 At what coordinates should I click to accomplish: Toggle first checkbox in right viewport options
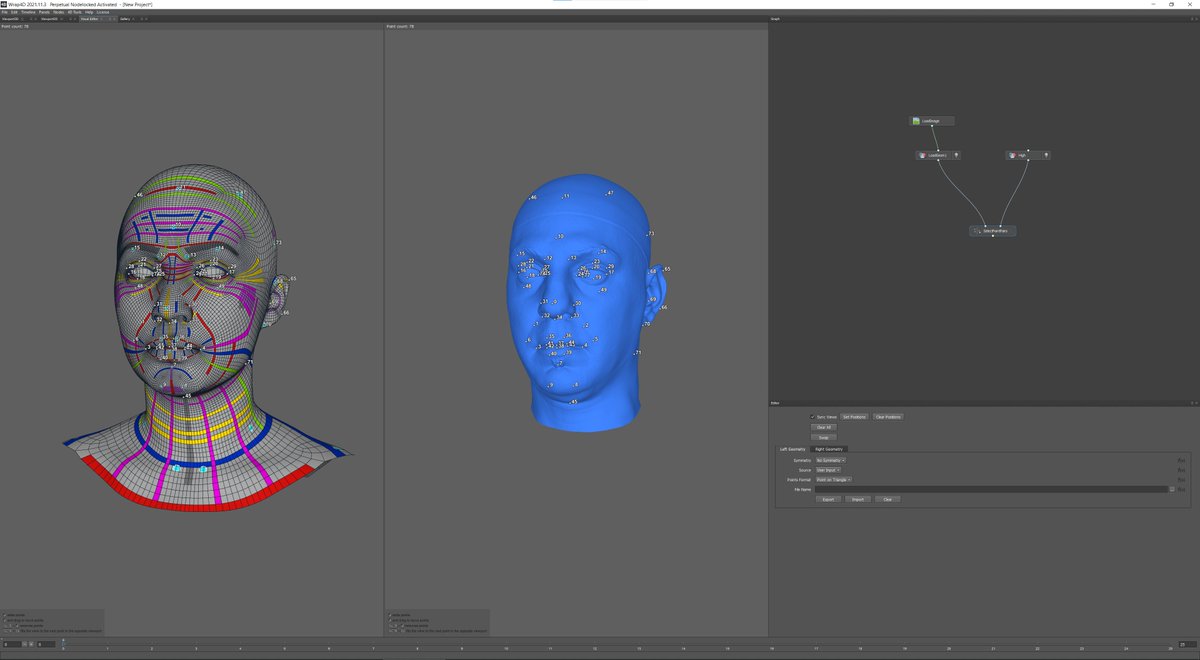(389, 614)
